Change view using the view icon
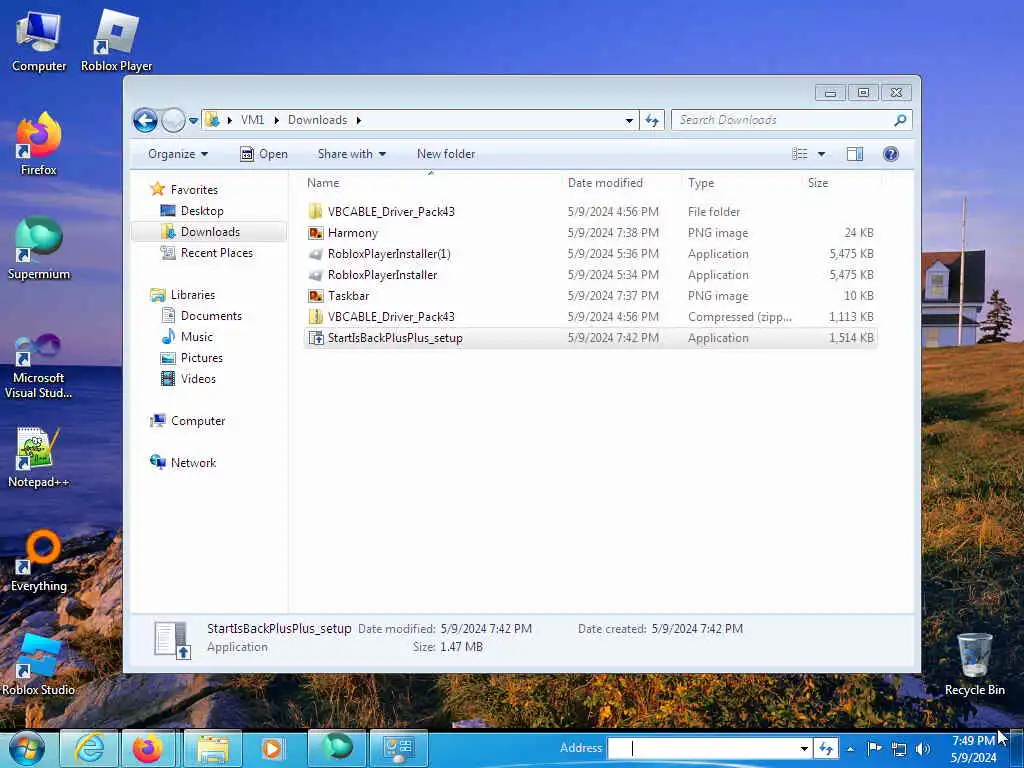Image resolution: width=1024 pixels, height=768 pixels. 800,154
